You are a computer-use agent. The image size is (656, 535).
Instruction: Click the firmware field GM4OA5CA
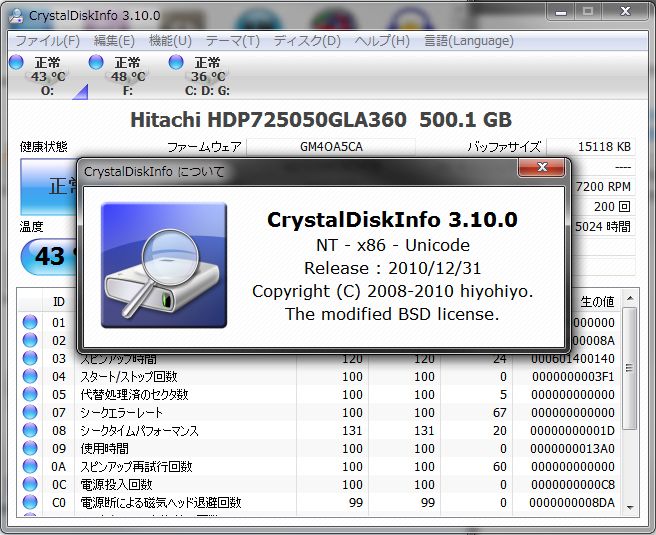(331, 147)
